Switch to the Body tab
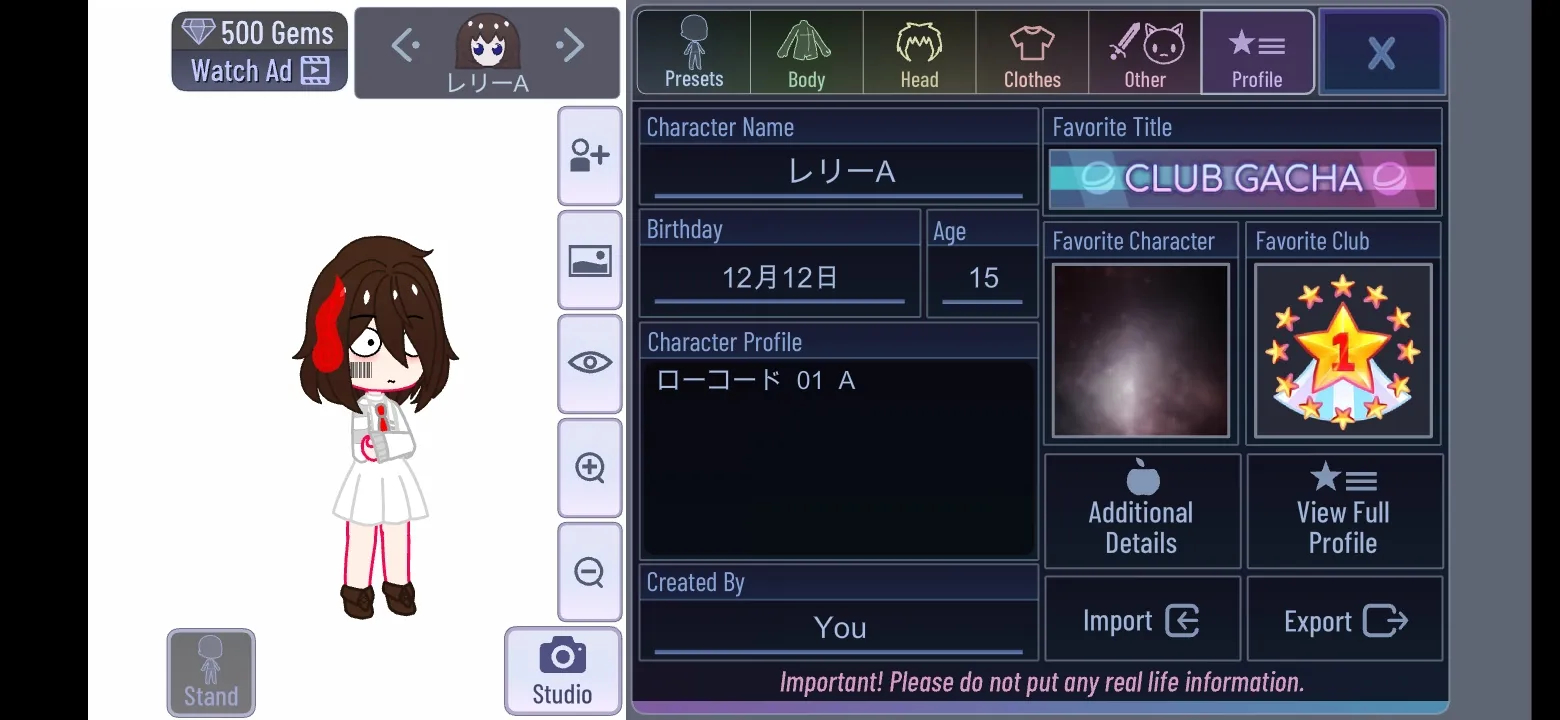 tap(806, 52)
